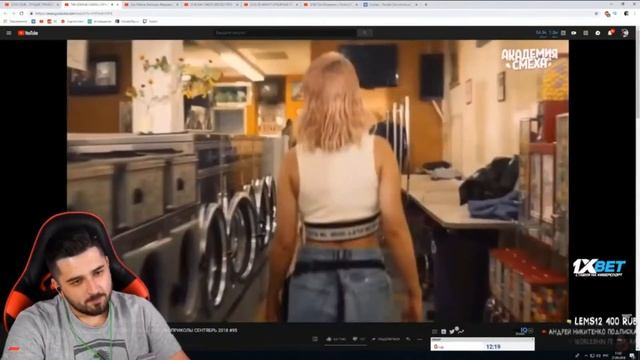Viewport: 640px width, 360px height.
Task: Click the browser back arrow
Action: [x=6, y=13]
